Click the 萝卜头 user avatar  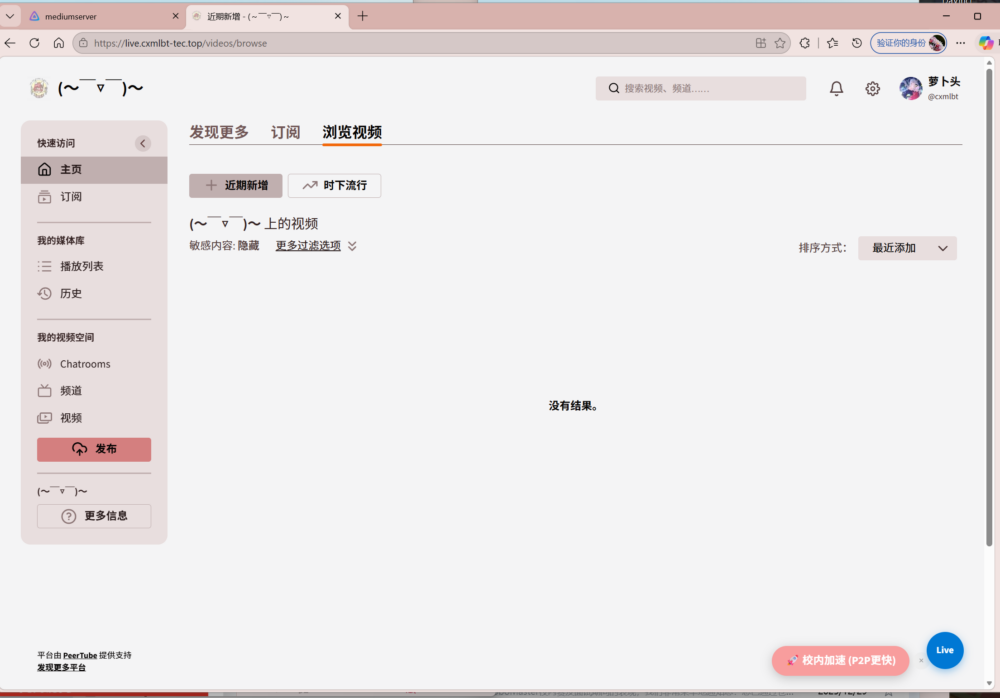910,89
